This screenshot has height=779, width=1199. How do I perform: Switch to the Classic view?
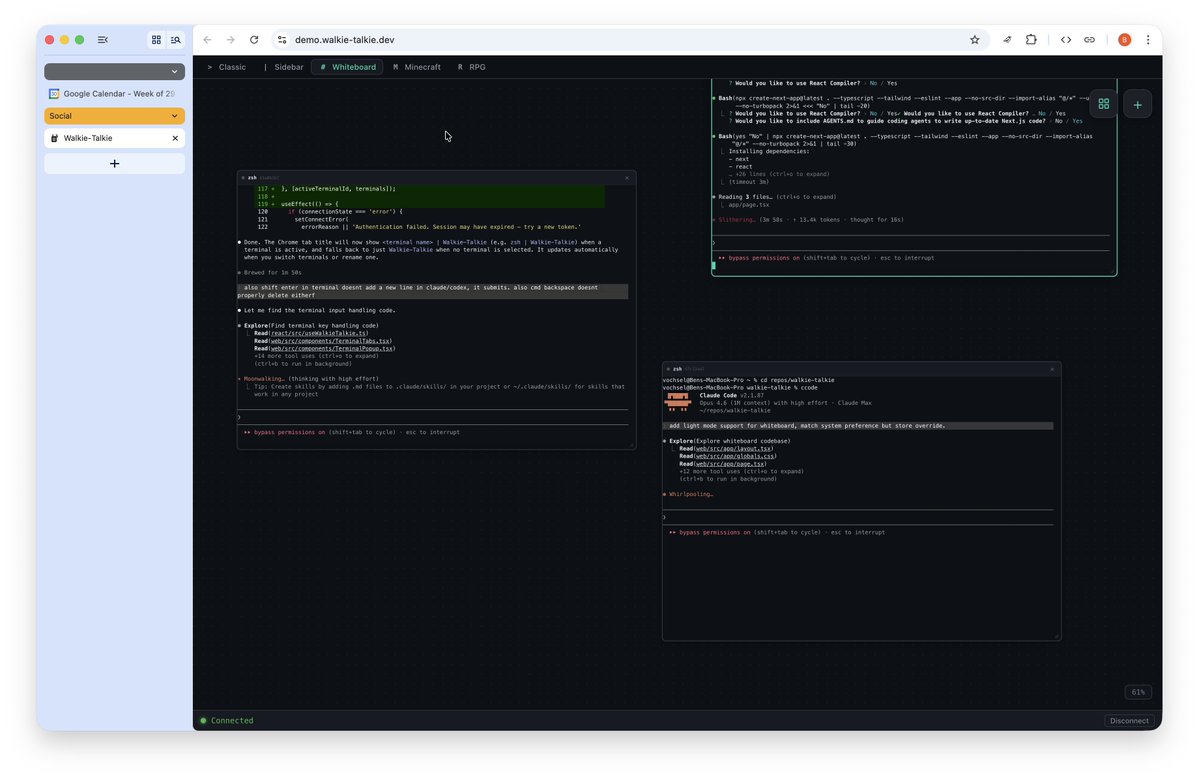point(226,67)
